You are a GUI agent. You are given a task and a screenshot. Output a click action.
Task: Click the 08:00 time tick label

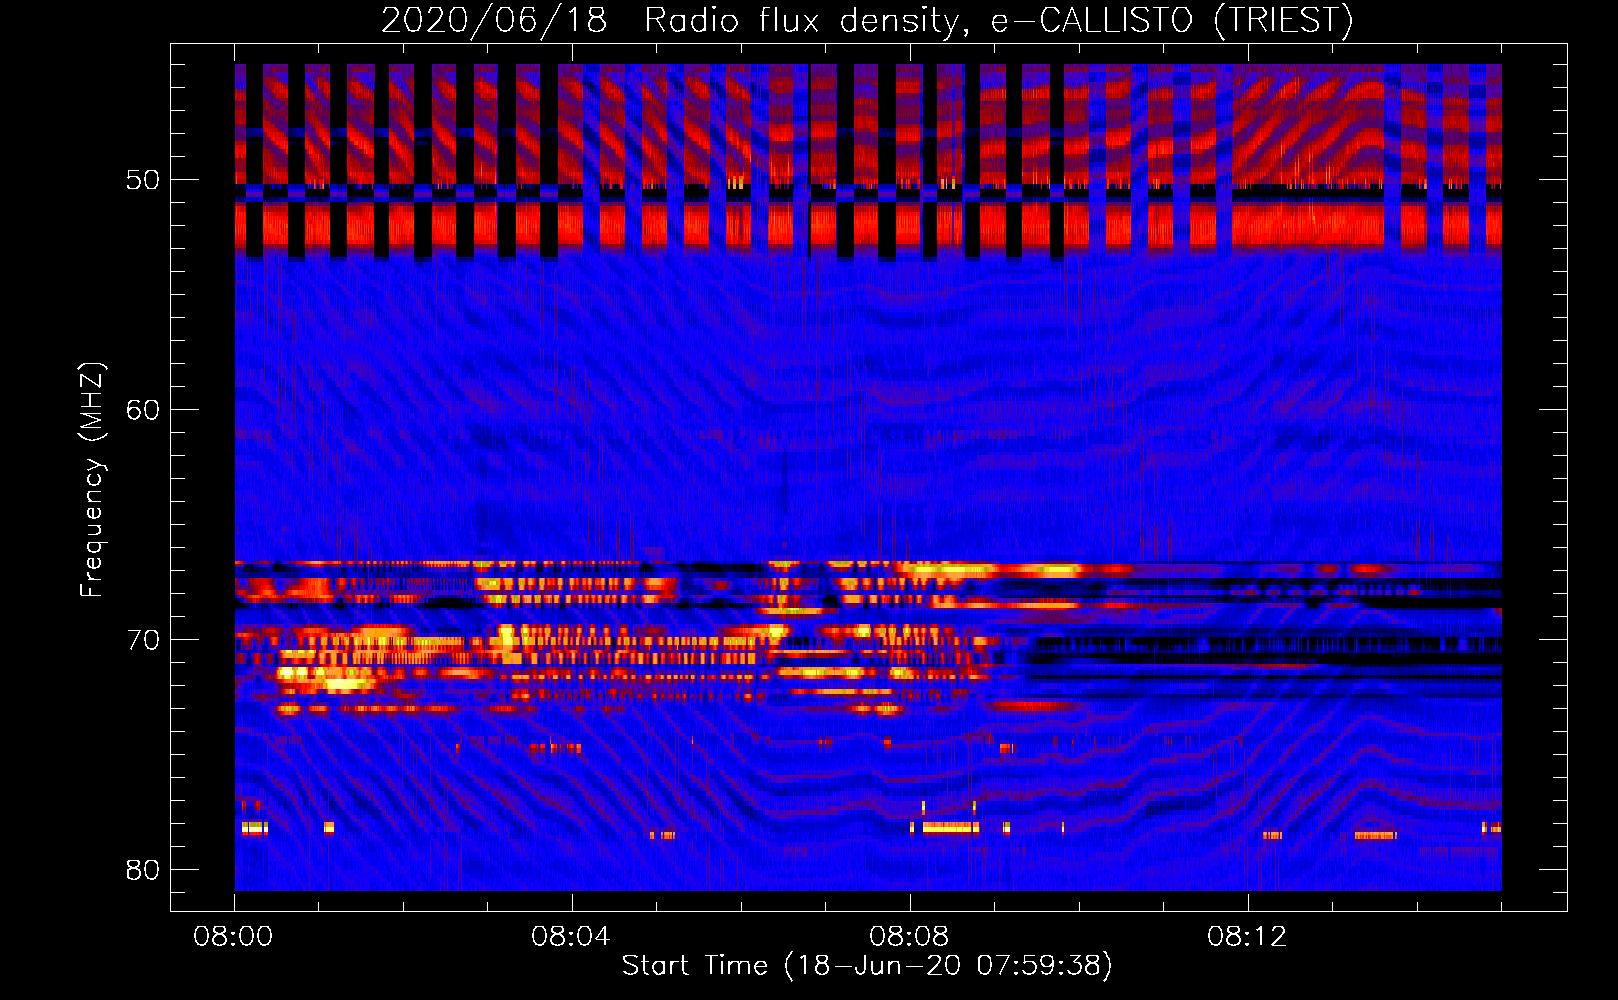point(233,937)
